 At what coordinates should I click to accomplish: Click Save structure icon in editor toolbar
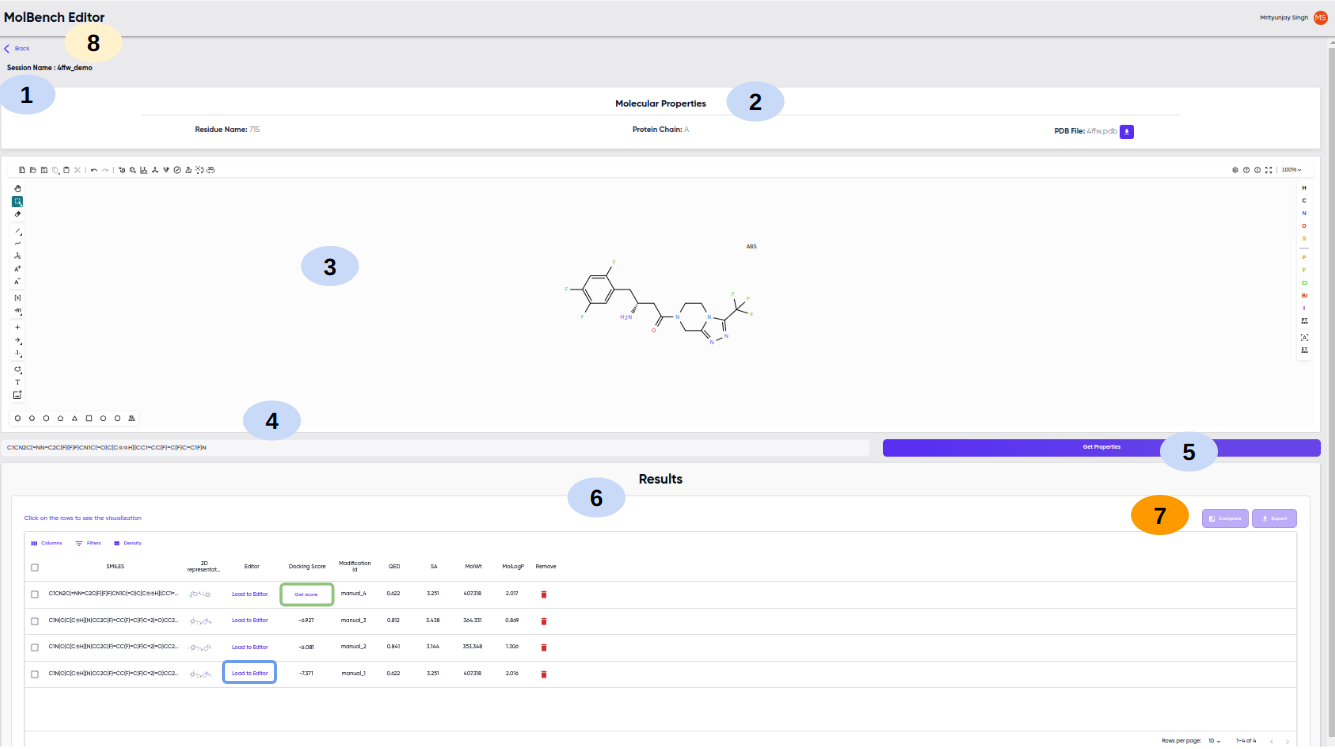tap(44, 170)
